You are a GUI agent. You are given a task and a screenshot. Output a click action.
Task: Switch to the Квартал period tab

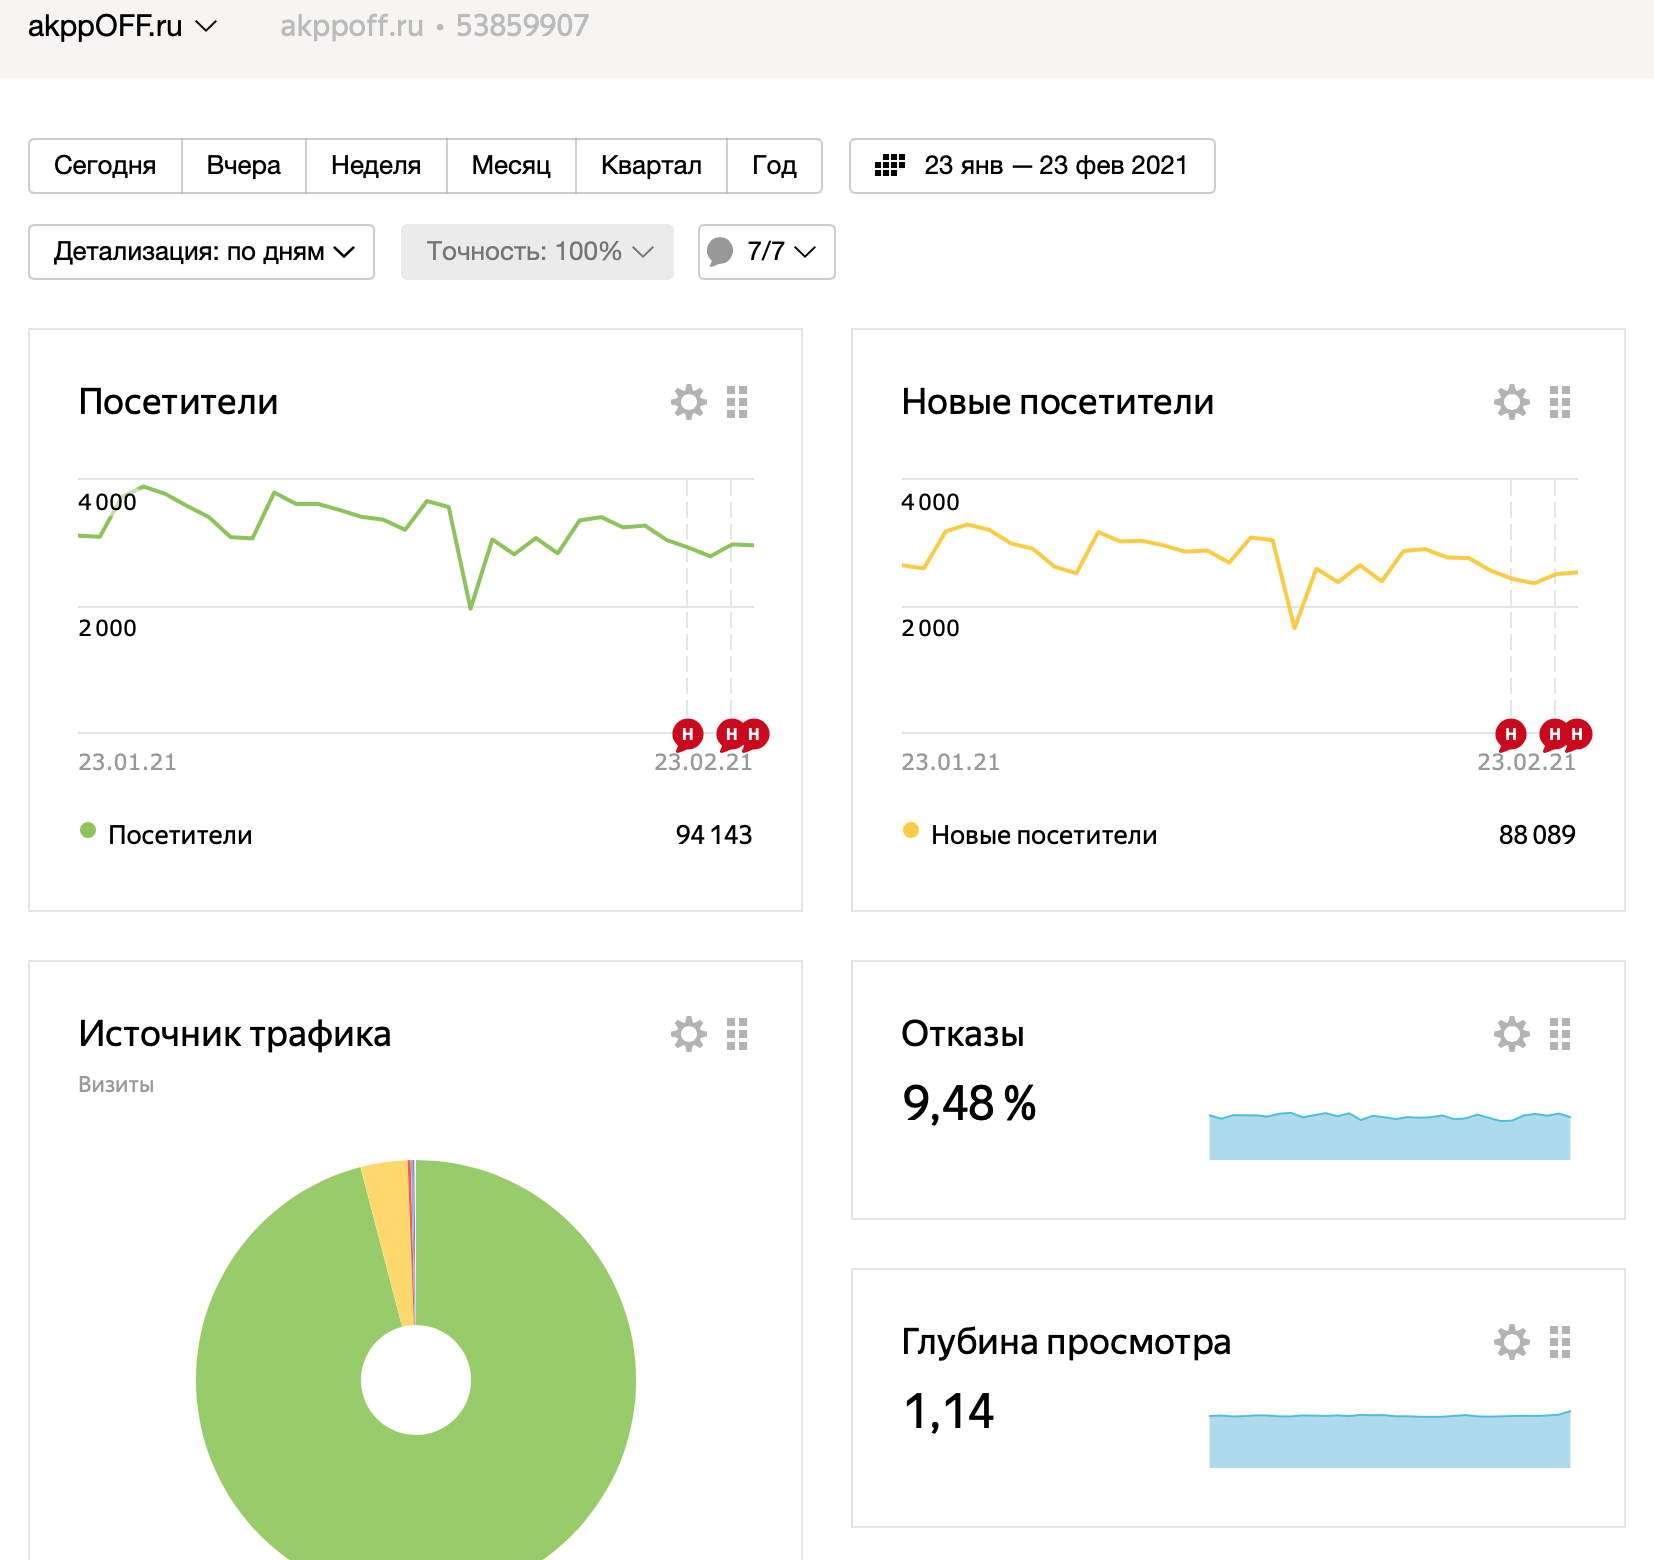click(x=651, y=166)
